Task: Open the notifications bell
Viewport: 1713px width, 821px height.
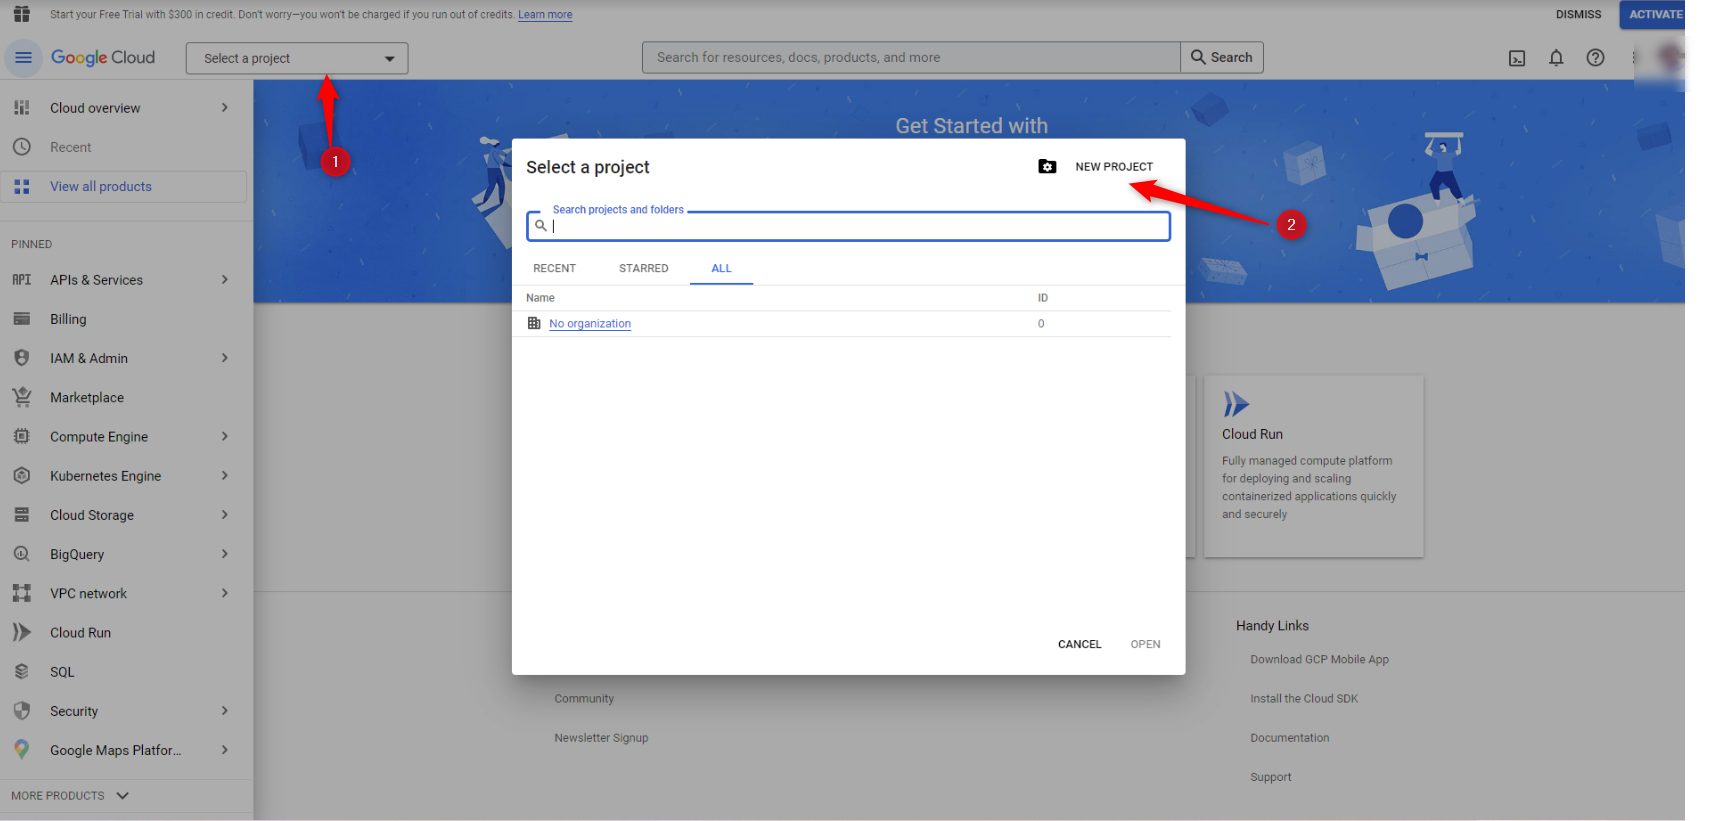Action: [1556, 58]
